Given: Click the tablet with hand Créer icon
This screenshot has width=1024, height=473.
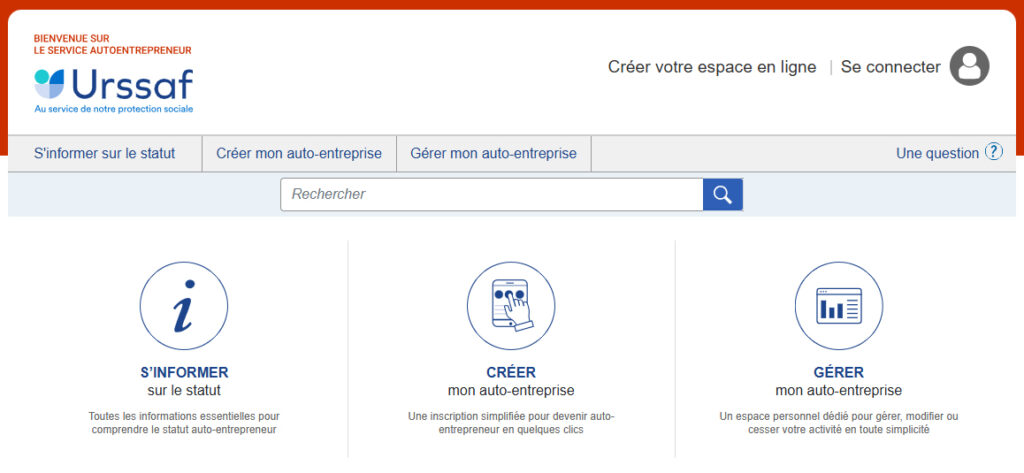Looking at the screenshot, I should (x=510, y=306).
